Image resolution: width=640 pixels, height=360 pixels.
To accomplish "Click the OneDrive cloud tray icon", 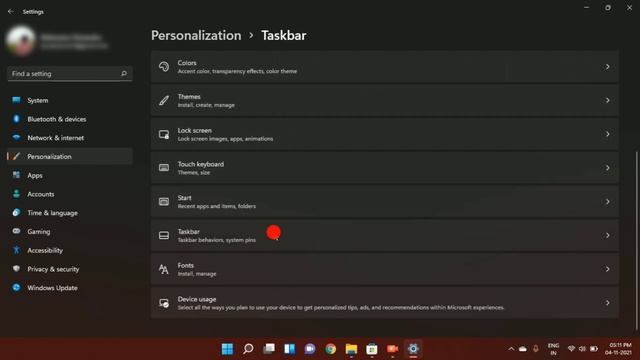I will [x=523, y=349].
